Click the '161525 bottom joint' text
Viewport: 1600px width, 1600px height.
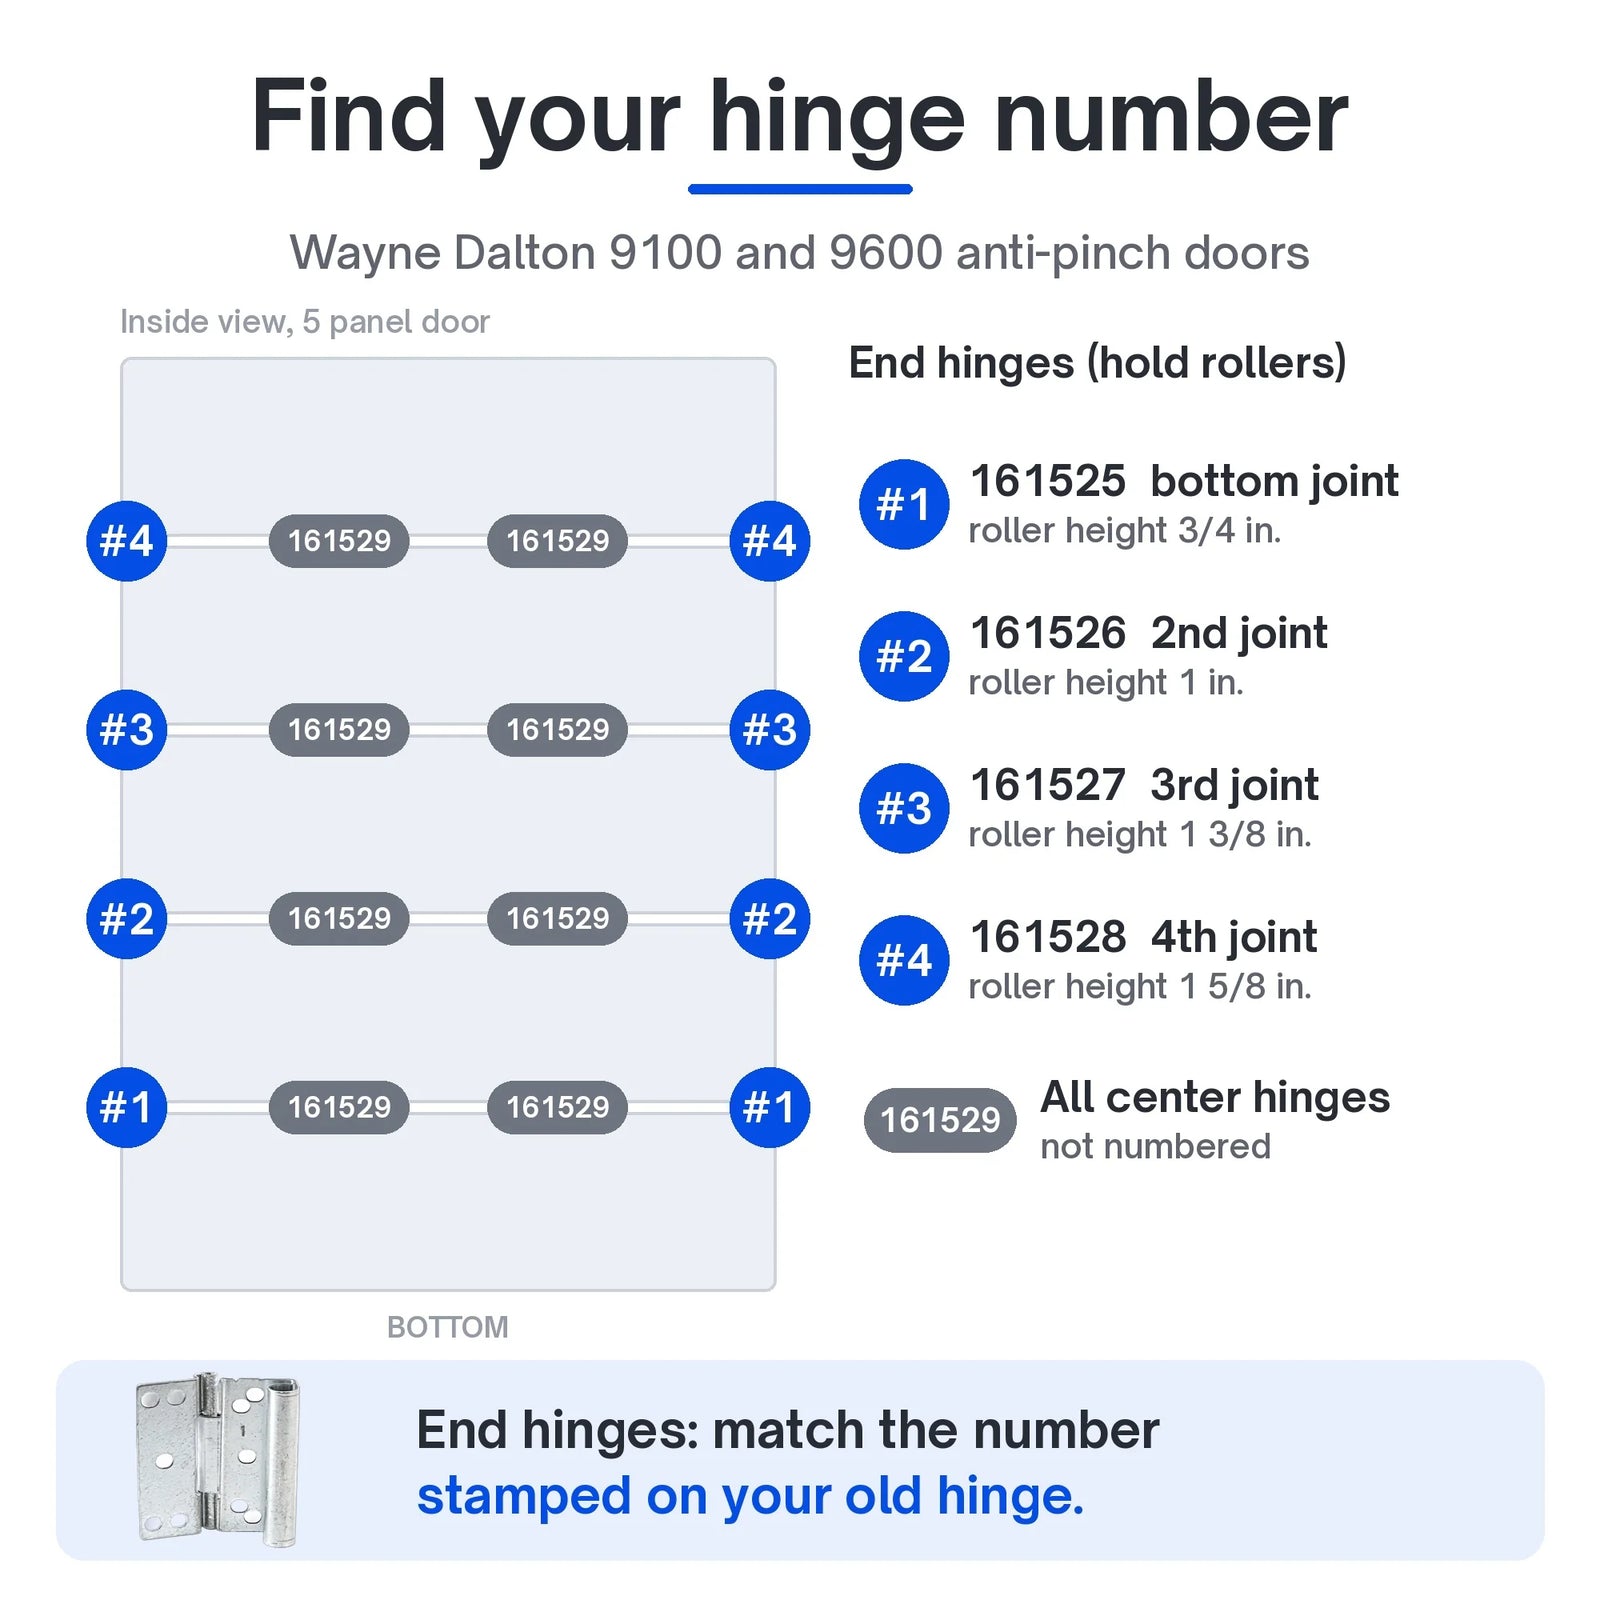coord(1184,482)
